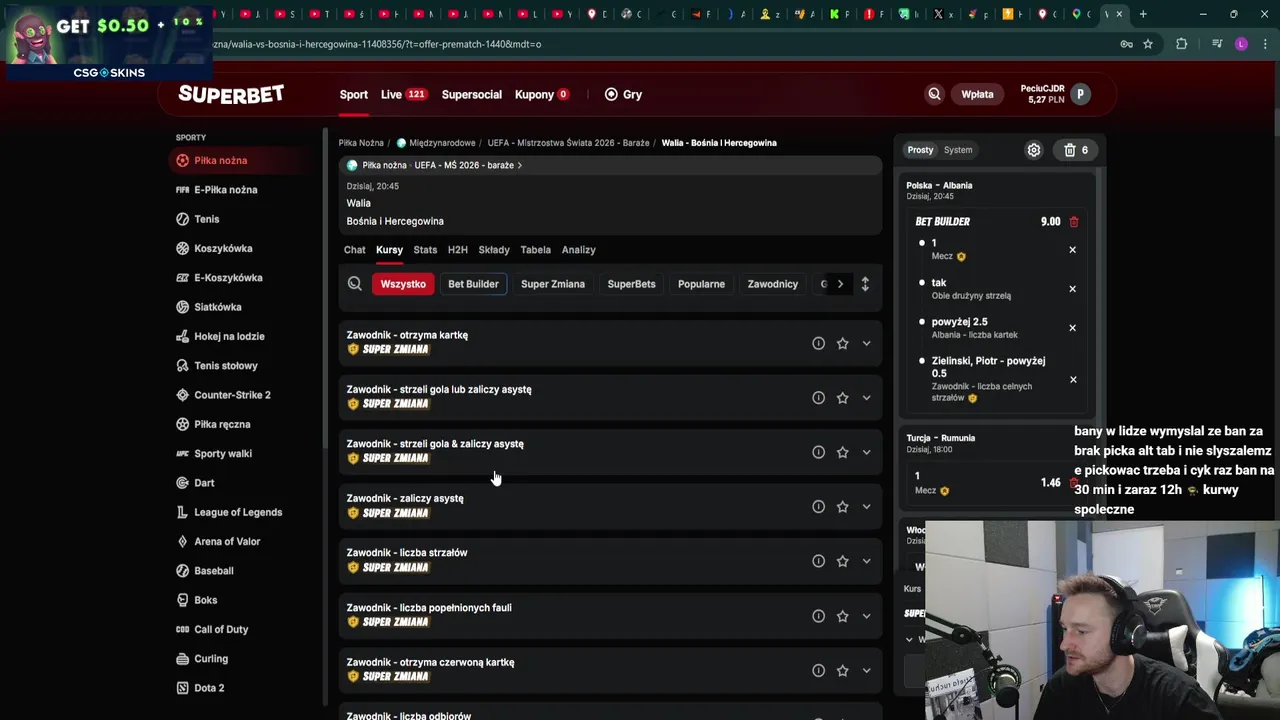Open Gry in top navigation

623,94
